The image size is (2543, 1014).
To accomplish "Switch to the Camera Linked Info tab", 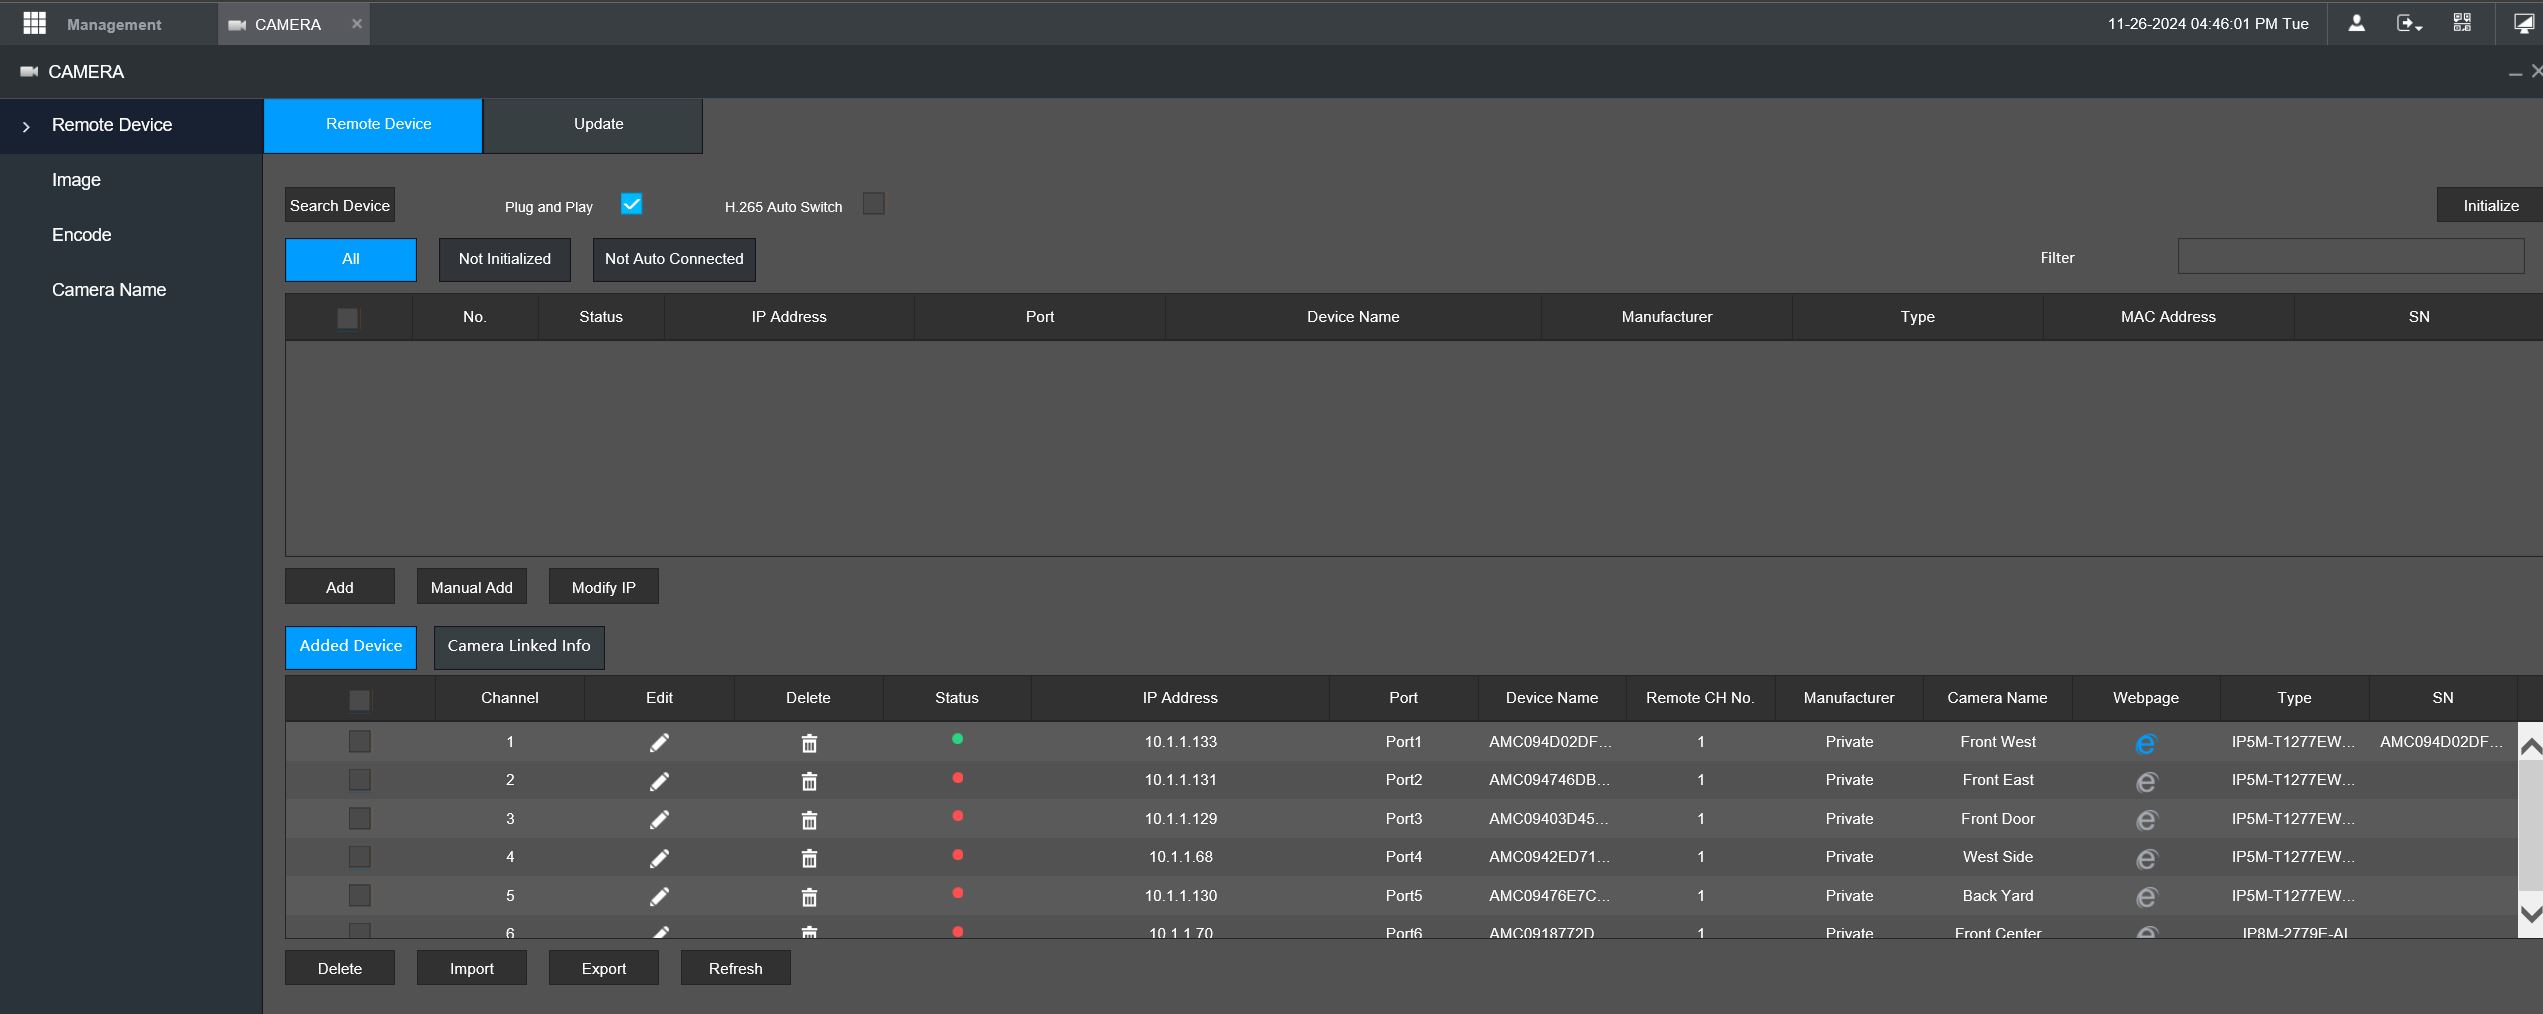I will click(519, 647).
